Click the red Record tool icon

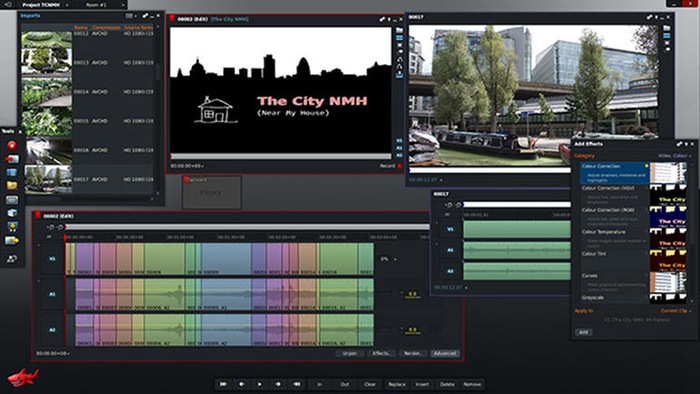[x=12, y=145]
